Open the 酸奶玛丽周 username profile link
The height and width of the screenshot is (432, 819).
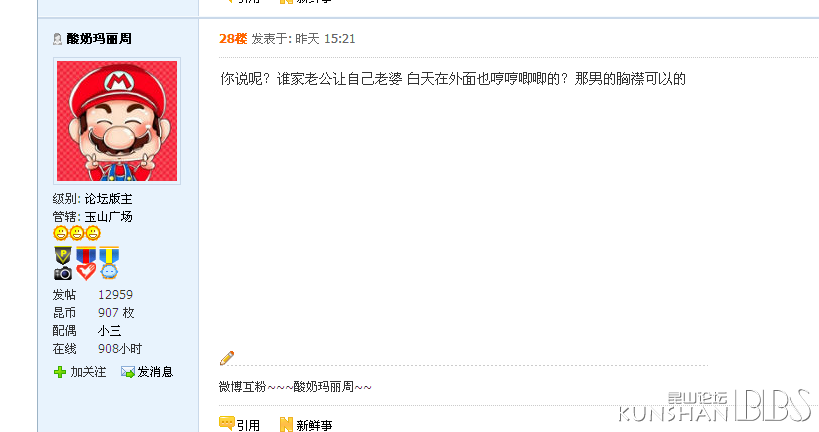click(x=99, y=39)
